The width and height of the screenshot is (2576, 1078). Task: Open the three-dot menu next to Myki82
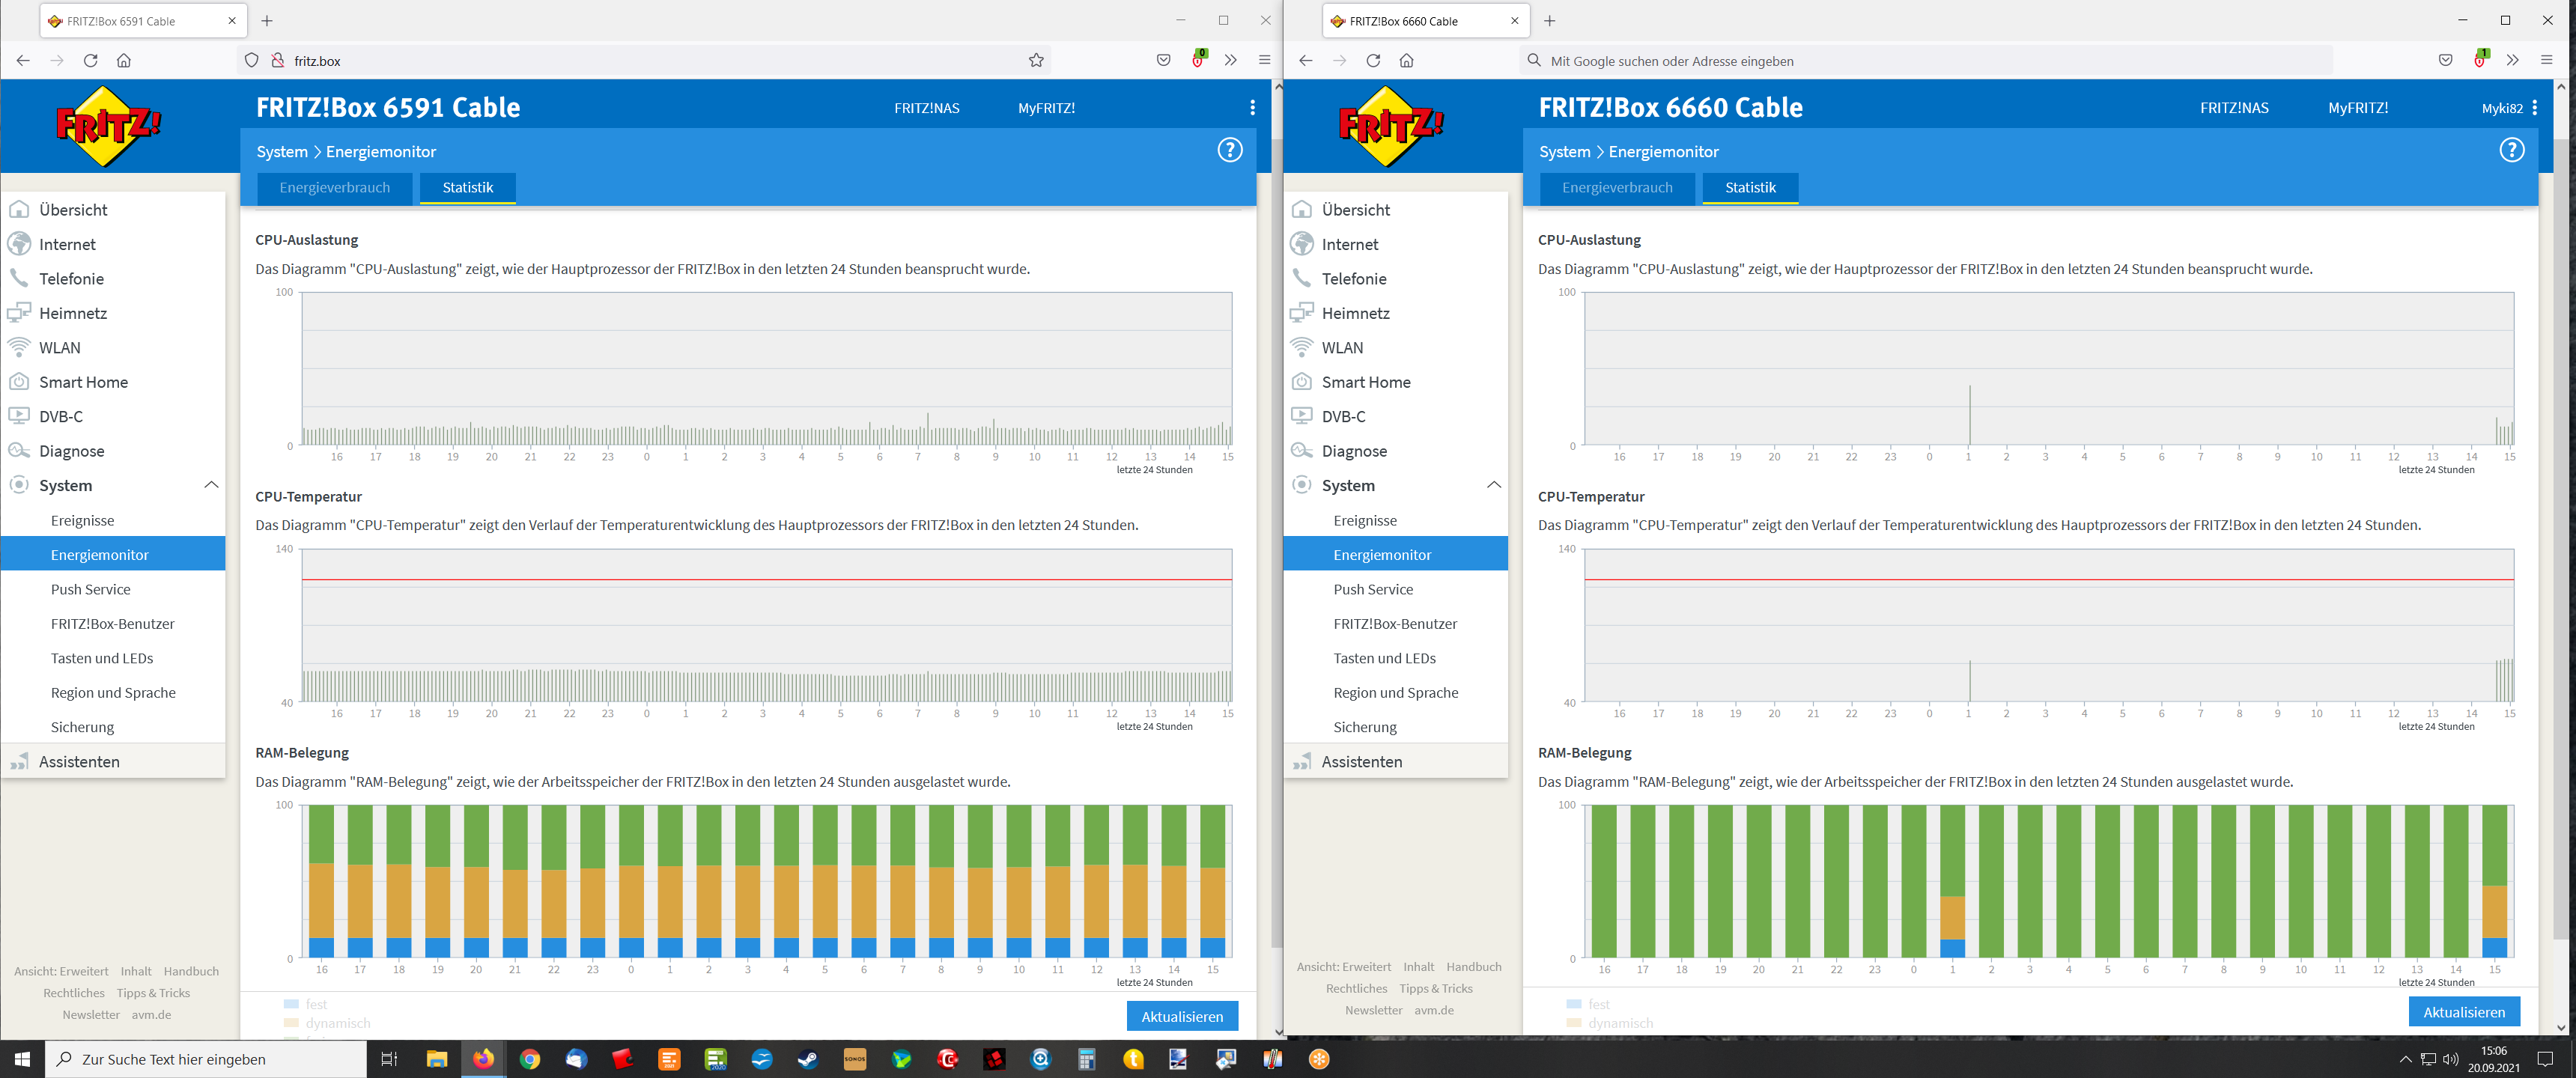[2534, 108]
